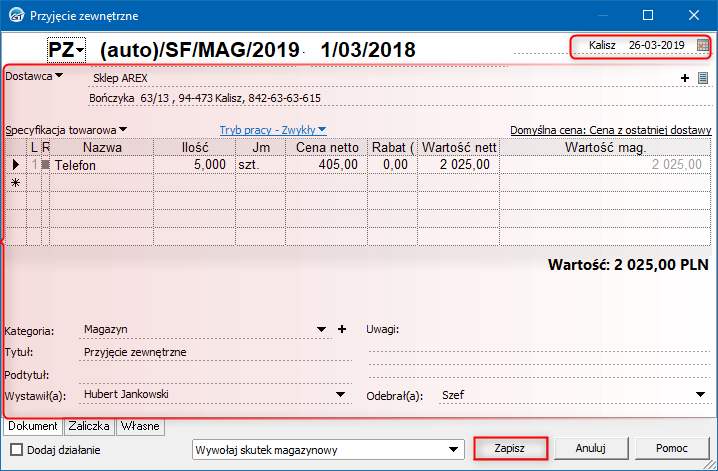Open the supplier list icon

[703, 78]
